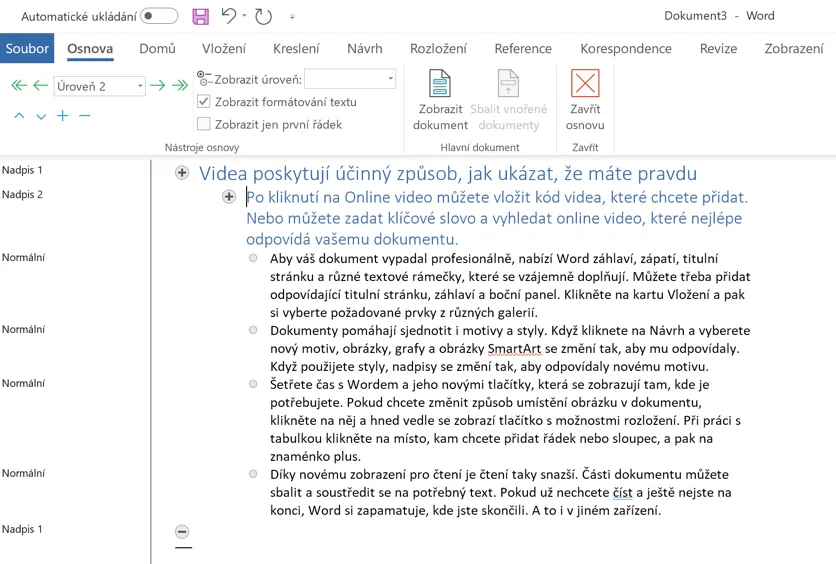Undo the last action

229,16
